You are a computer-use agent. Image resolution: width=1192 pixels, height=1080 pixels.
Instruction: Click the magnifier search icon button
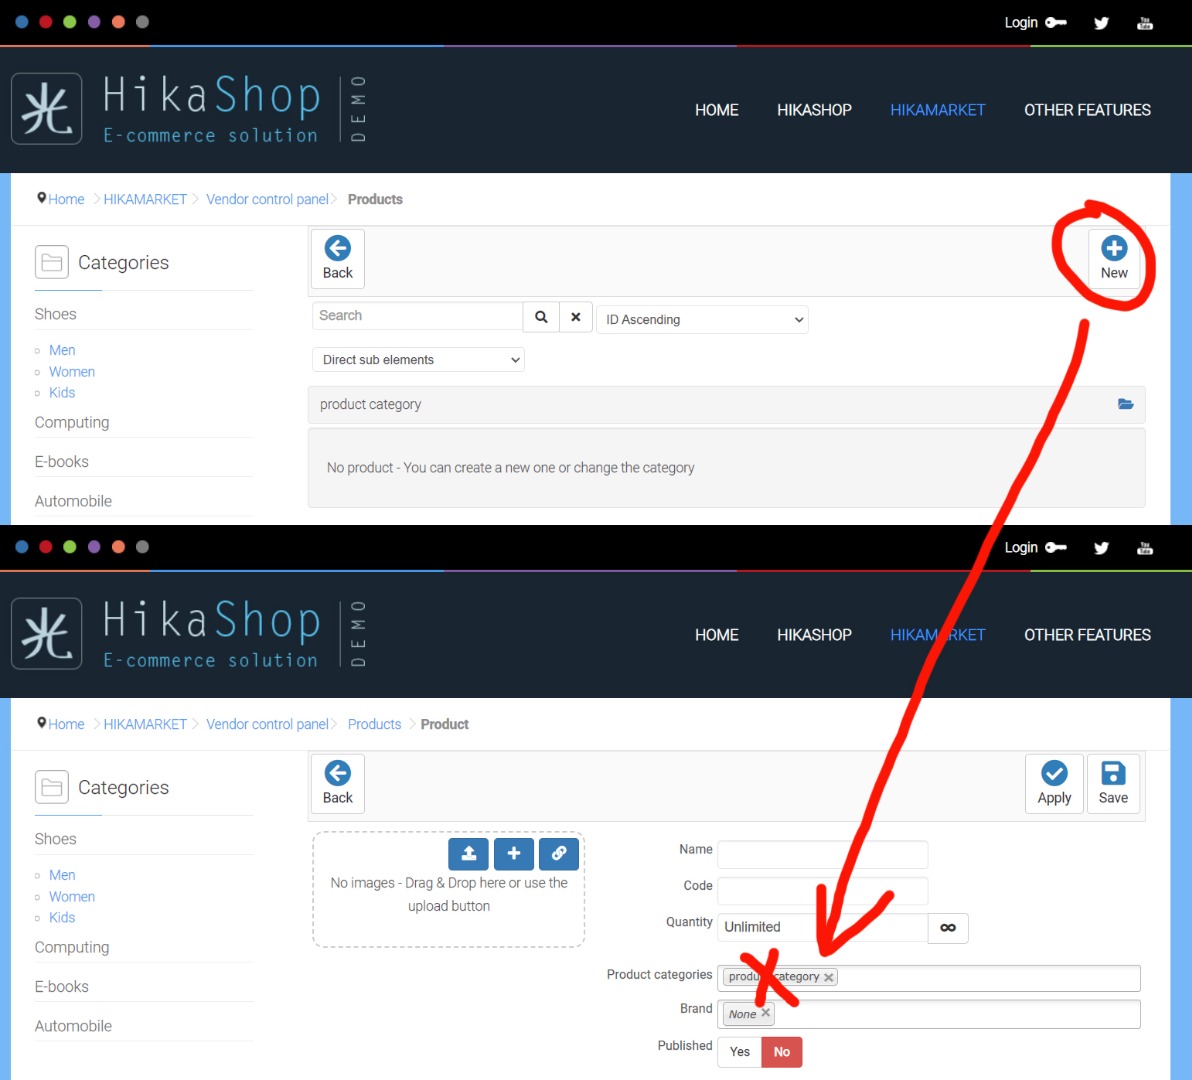(541, 316)
